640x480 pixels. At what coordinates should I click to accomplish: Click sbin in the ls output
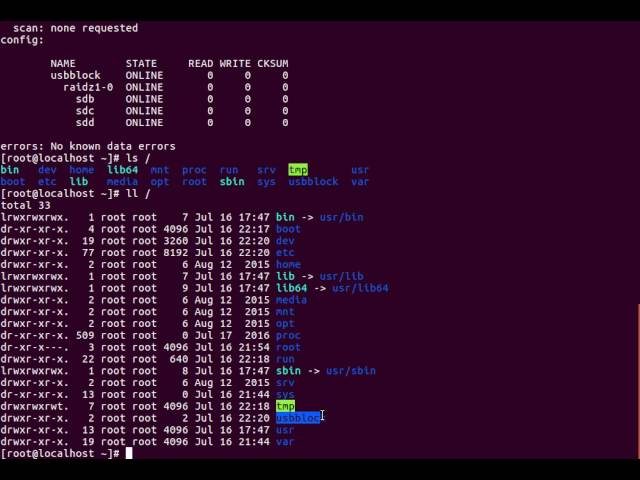point(232,182)
